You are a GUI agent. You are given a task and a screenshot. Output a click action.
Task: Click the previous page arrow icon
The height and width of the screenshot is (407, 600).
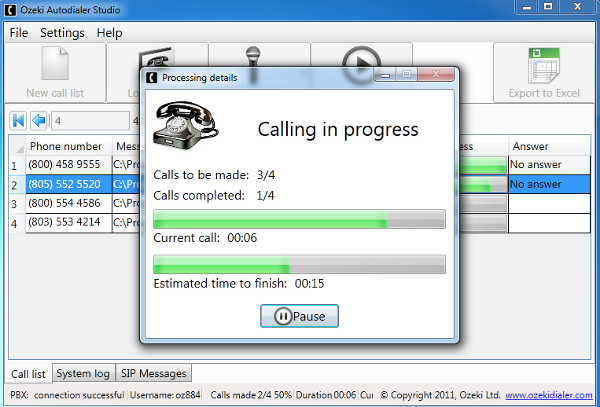39,121
